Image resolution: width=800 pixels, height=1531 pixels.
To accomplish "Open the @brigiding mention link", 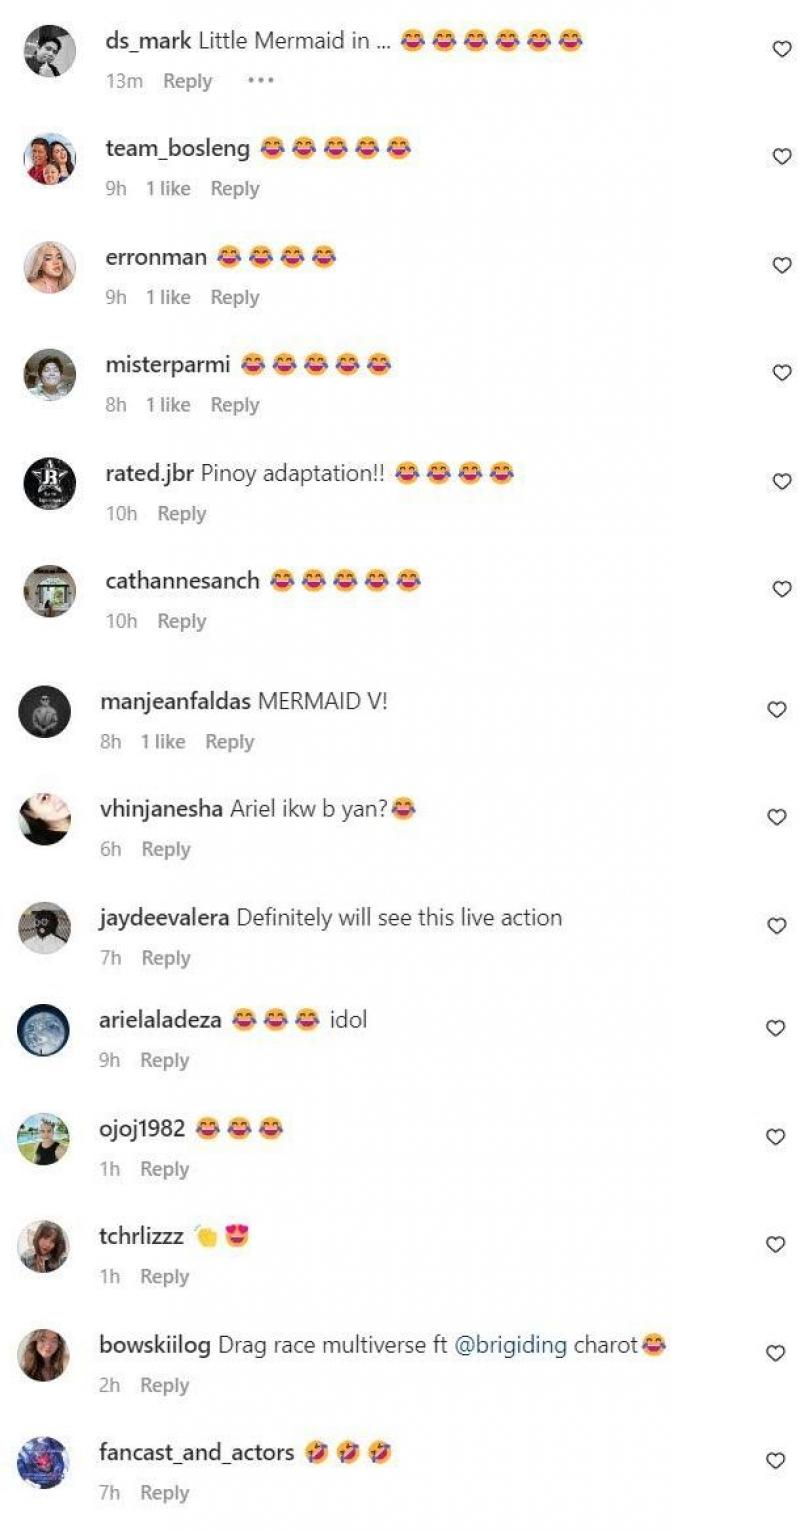I will (x=510, y=1345).
